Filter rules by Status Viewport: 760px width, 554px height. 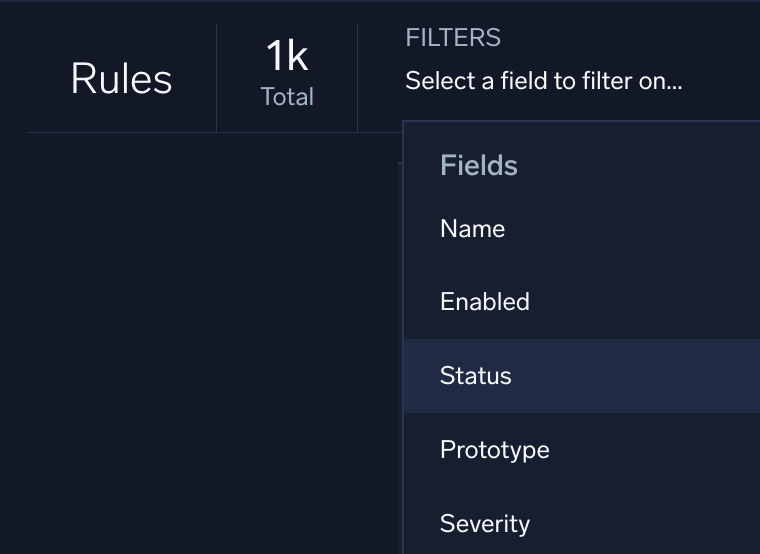475,376
